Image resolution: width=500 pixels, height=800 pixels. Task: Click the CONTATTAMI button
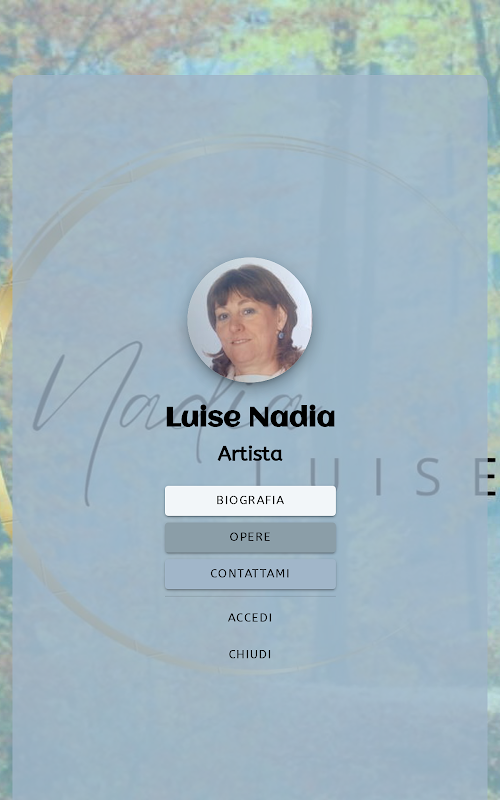click(250, 573)
